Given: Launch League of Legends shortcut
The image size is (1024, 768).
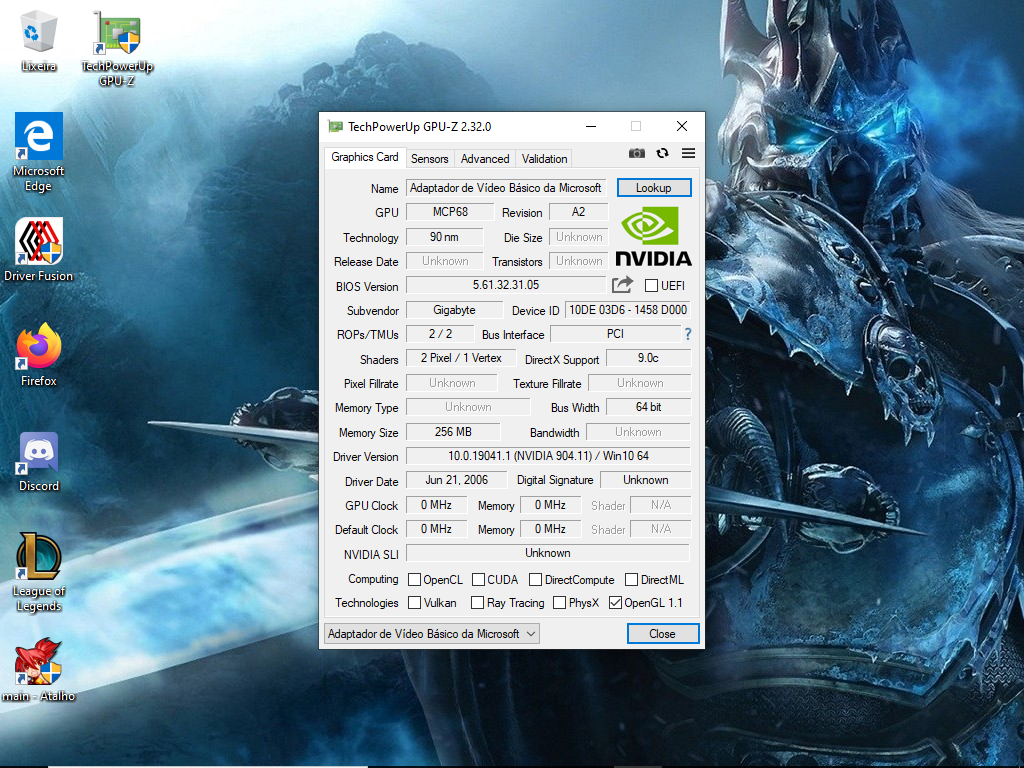Looking at the screenshot, I should pyautogui.click(x=39, y=572).
